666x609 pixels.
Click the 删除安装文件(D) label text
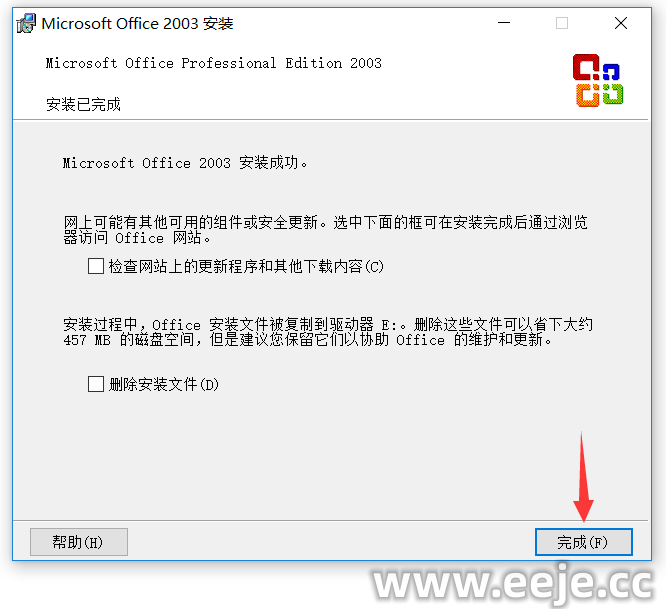coord(164,384)
